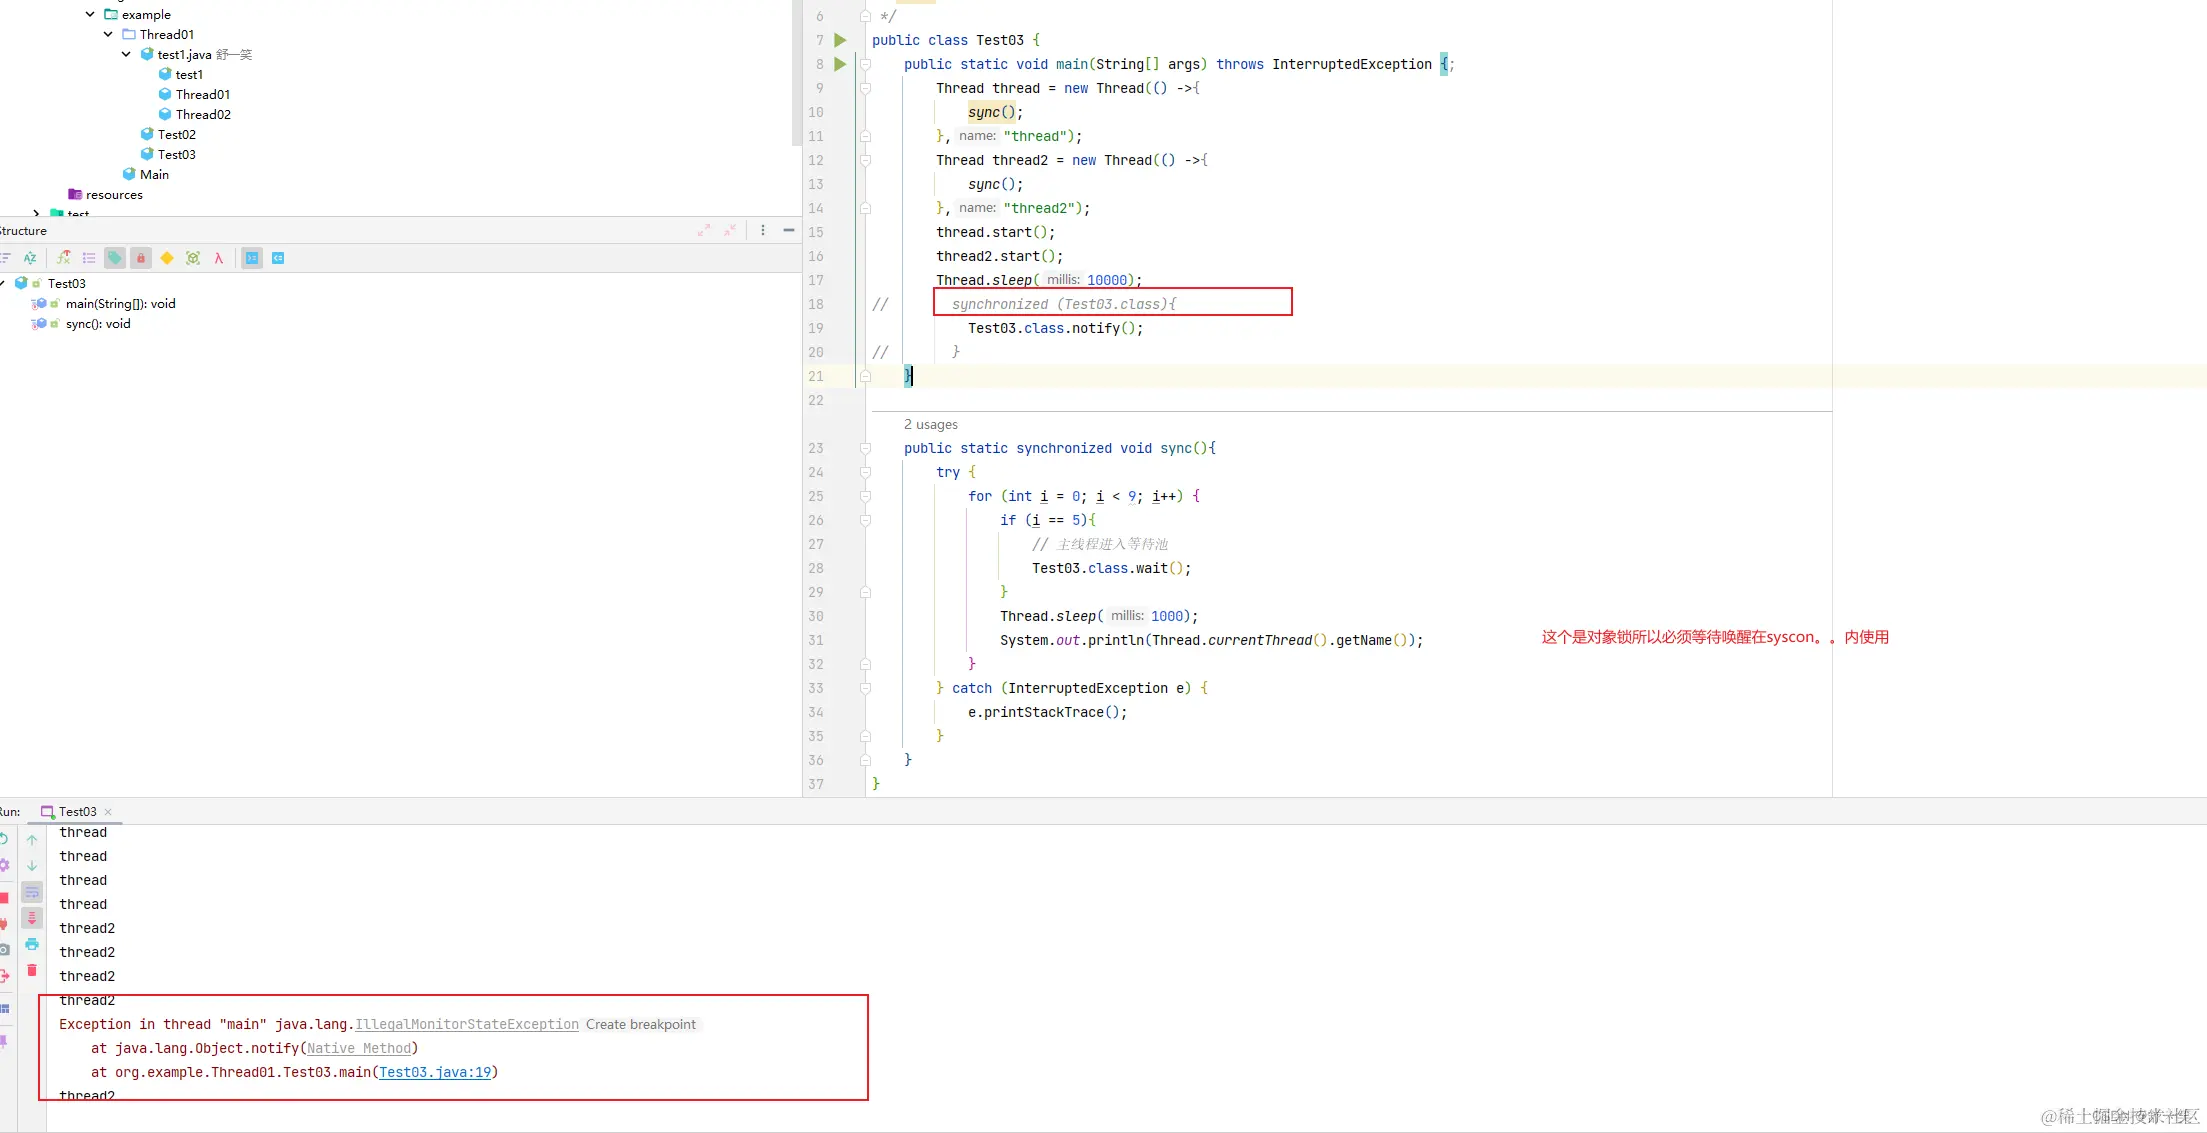This screenshot has width=2207, height=1133.
Task: Toggle Scroll to End in console
Action: 32,918
